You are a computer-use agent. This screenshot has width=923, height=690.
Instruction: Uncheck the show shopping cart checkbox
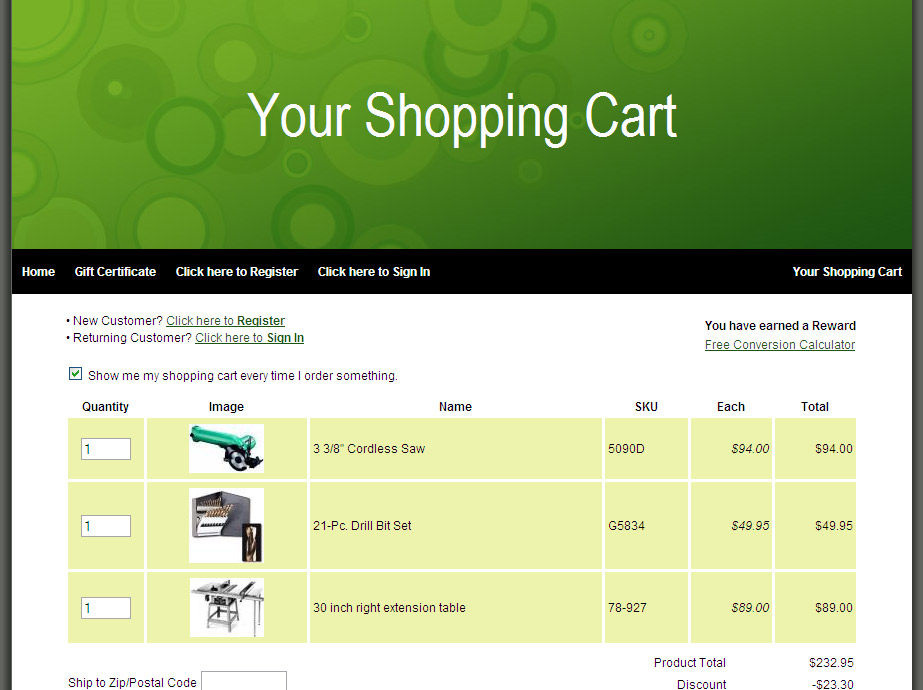[x=75, y=374]
